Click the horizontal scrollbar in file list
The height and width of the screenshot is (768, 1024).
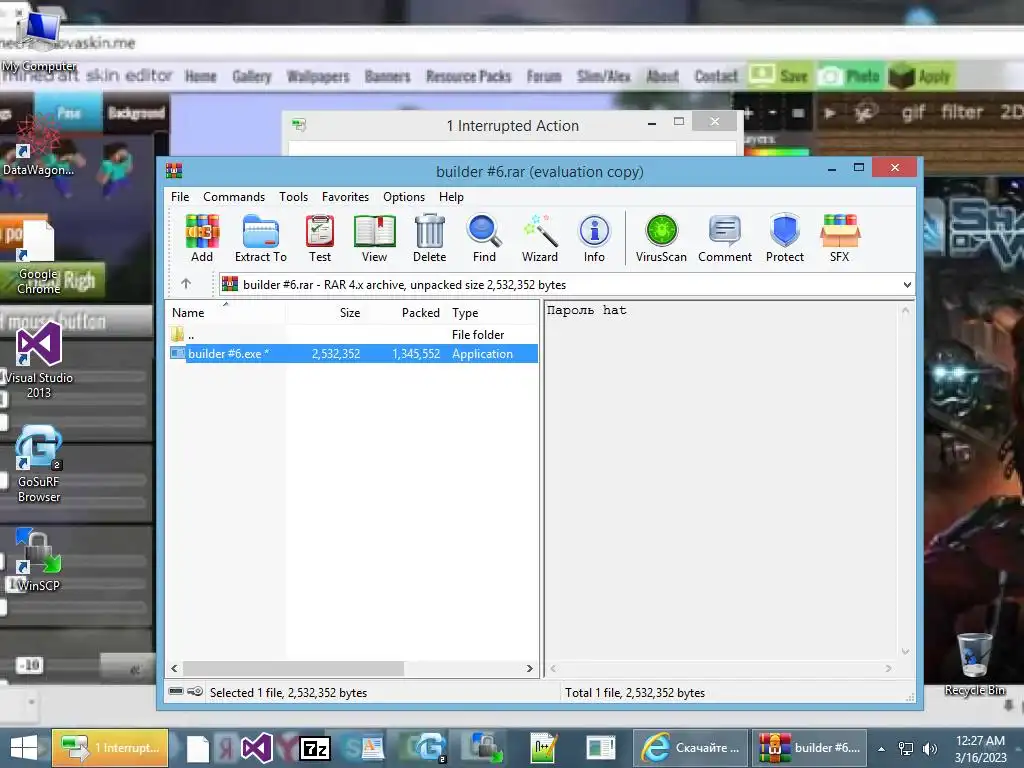[x=293, y=668]
